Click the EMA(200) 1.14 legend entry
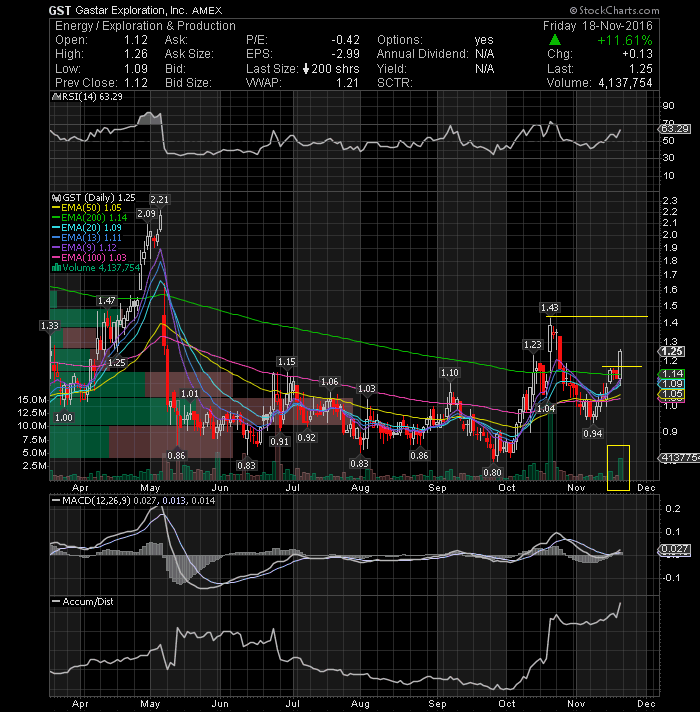This screenshot has height=712, width=700. (x=89, y=218)
